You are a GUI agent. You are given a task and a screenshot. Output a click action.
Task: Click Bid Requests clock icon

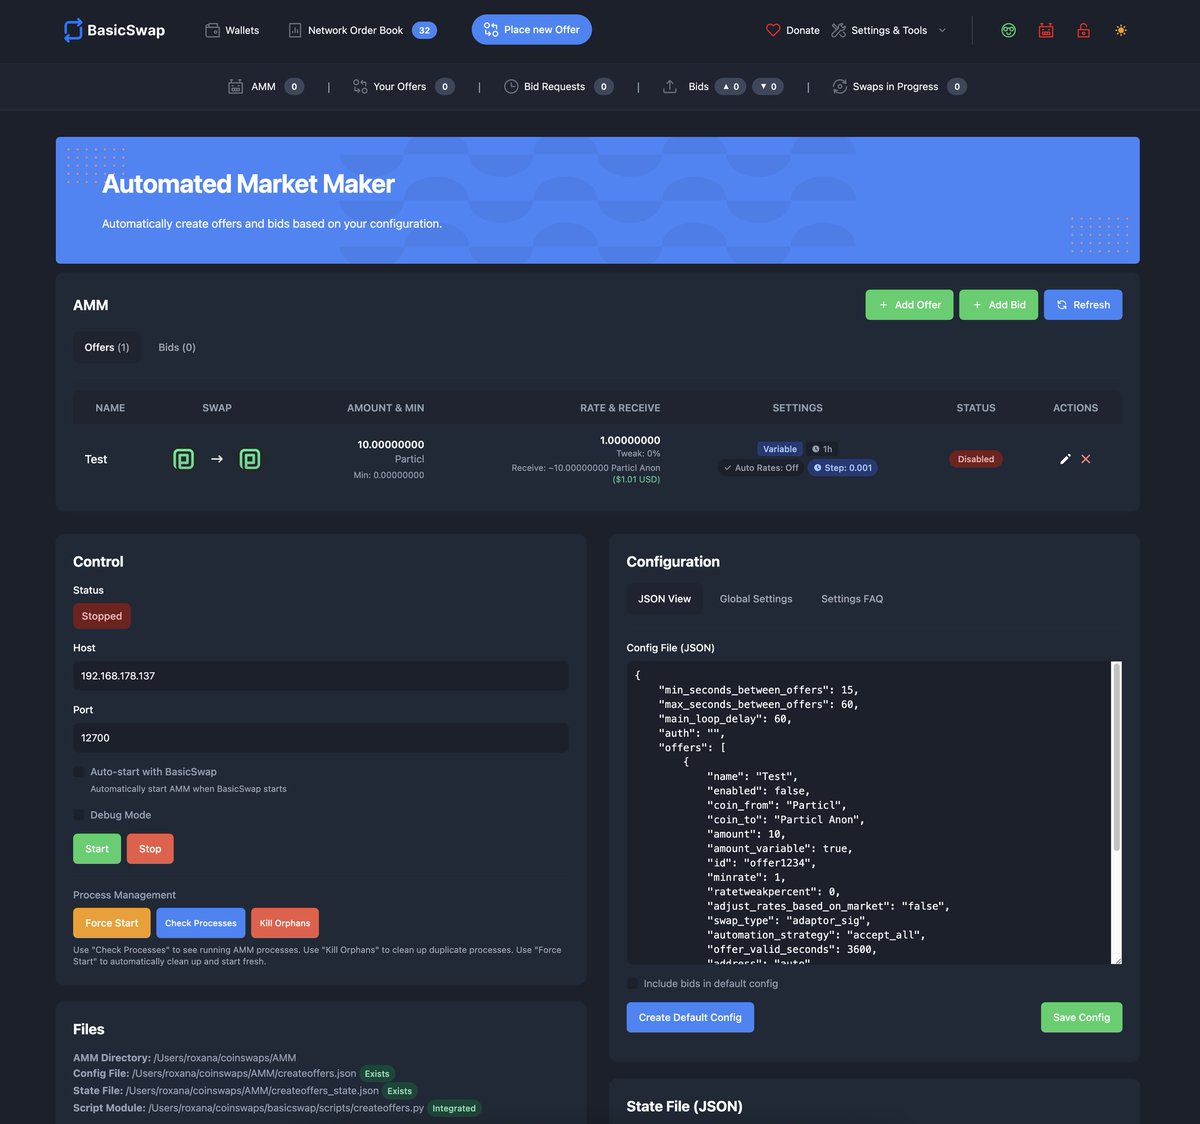(x=511, y=87)
